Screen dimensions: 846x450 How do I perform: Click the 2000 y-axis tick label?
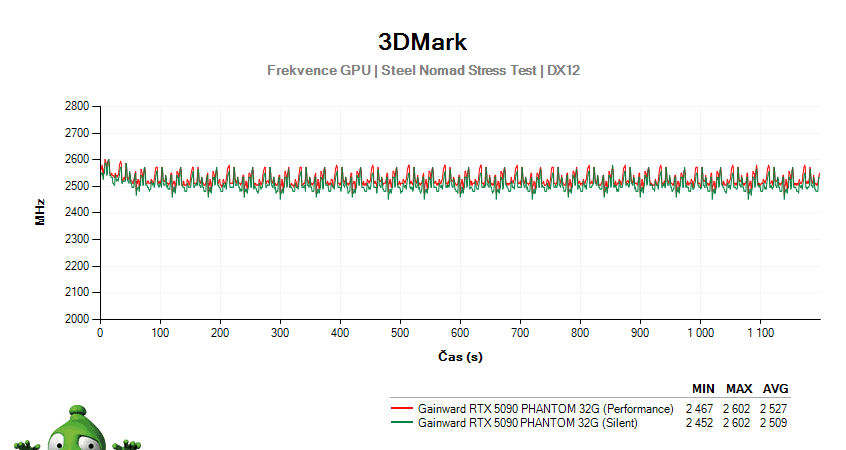tap(77, 319)
